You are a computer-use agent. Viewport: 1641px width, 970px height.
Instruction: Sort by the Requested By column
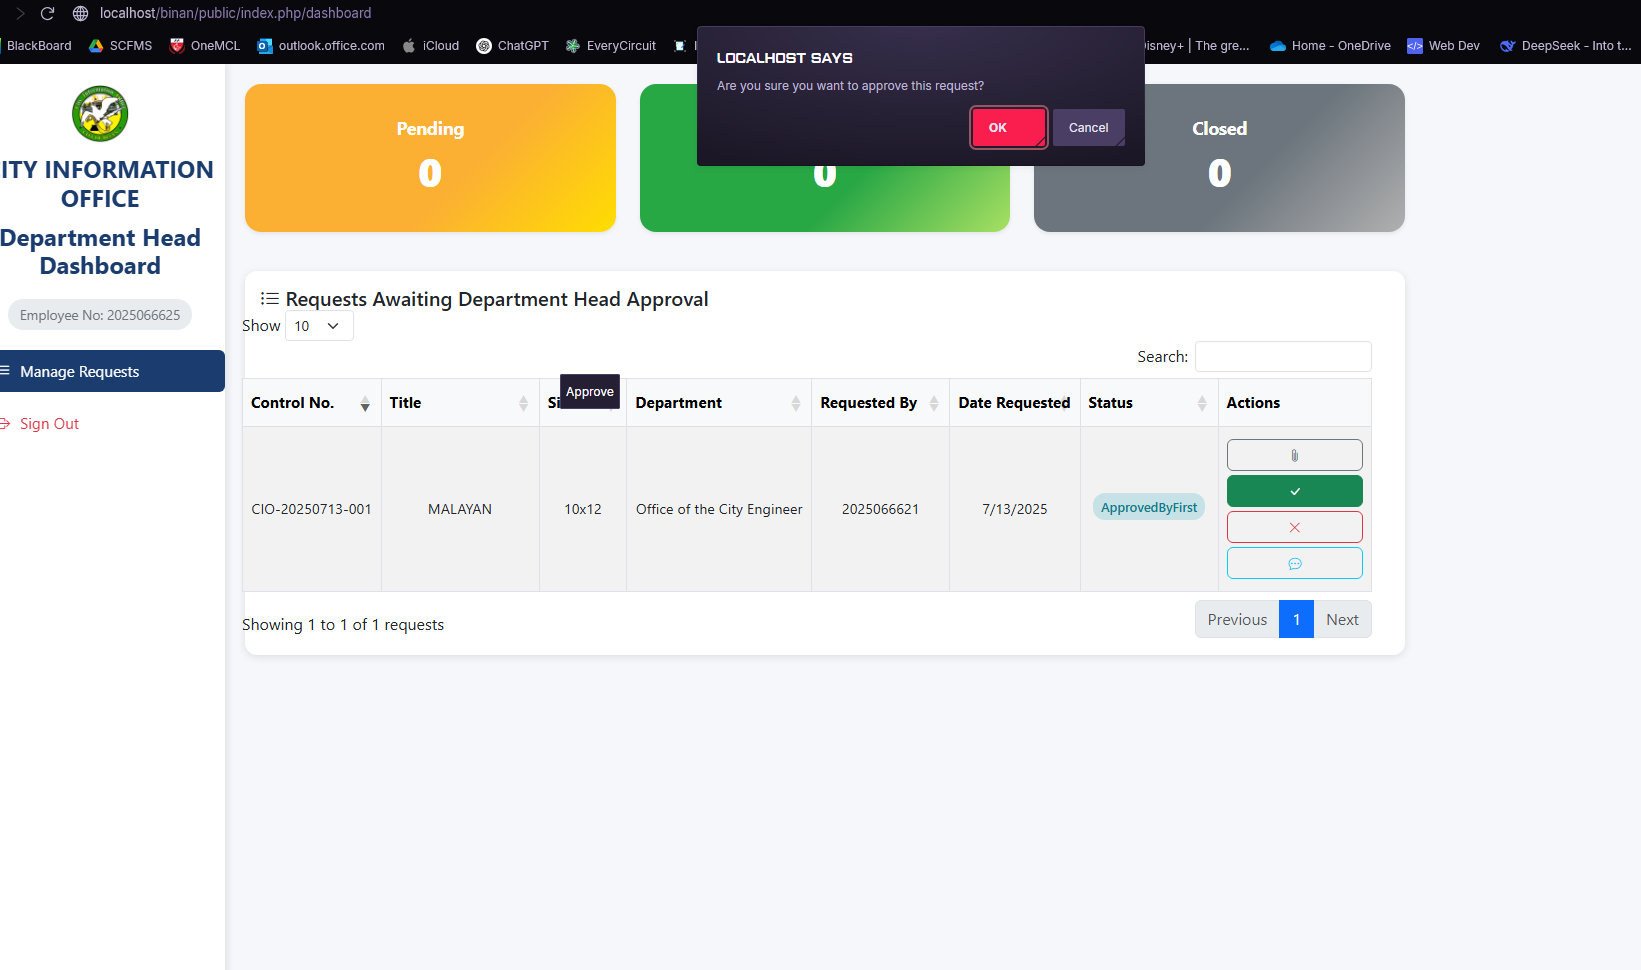tap(880, 403)
